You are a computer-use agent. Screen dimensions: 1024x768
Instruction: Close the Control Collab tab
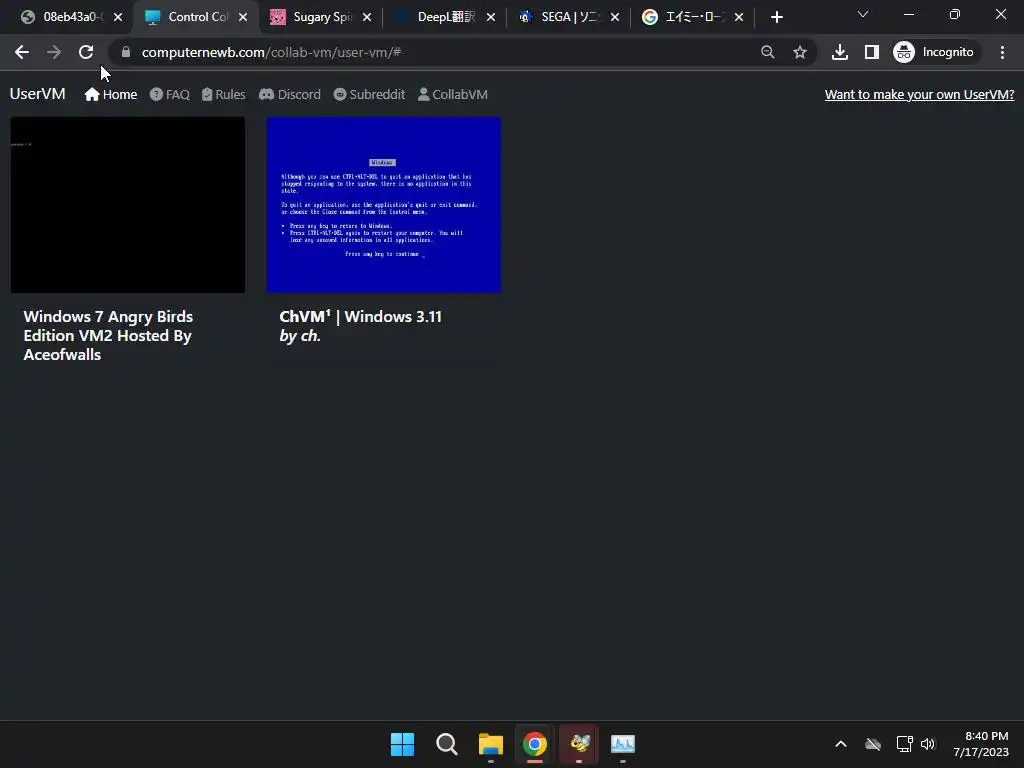243,17
